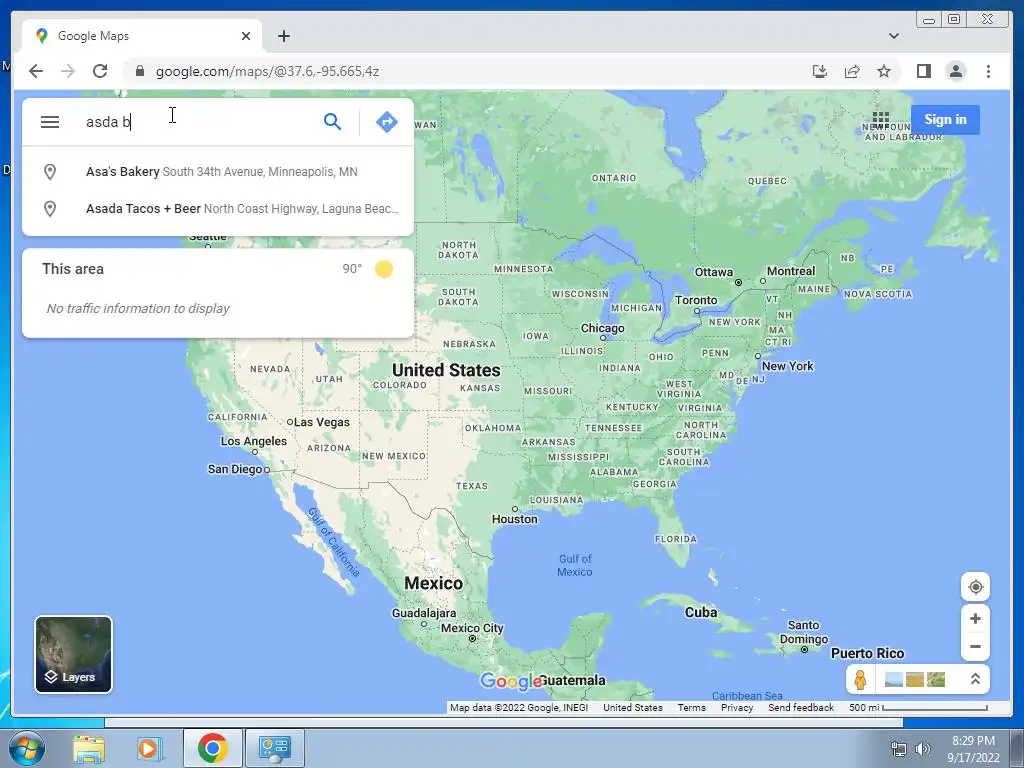Image resolution: width=1024 pixels, height=768 pixels.
Task: Click the Mexico City label on map
Action: [472, 628]
